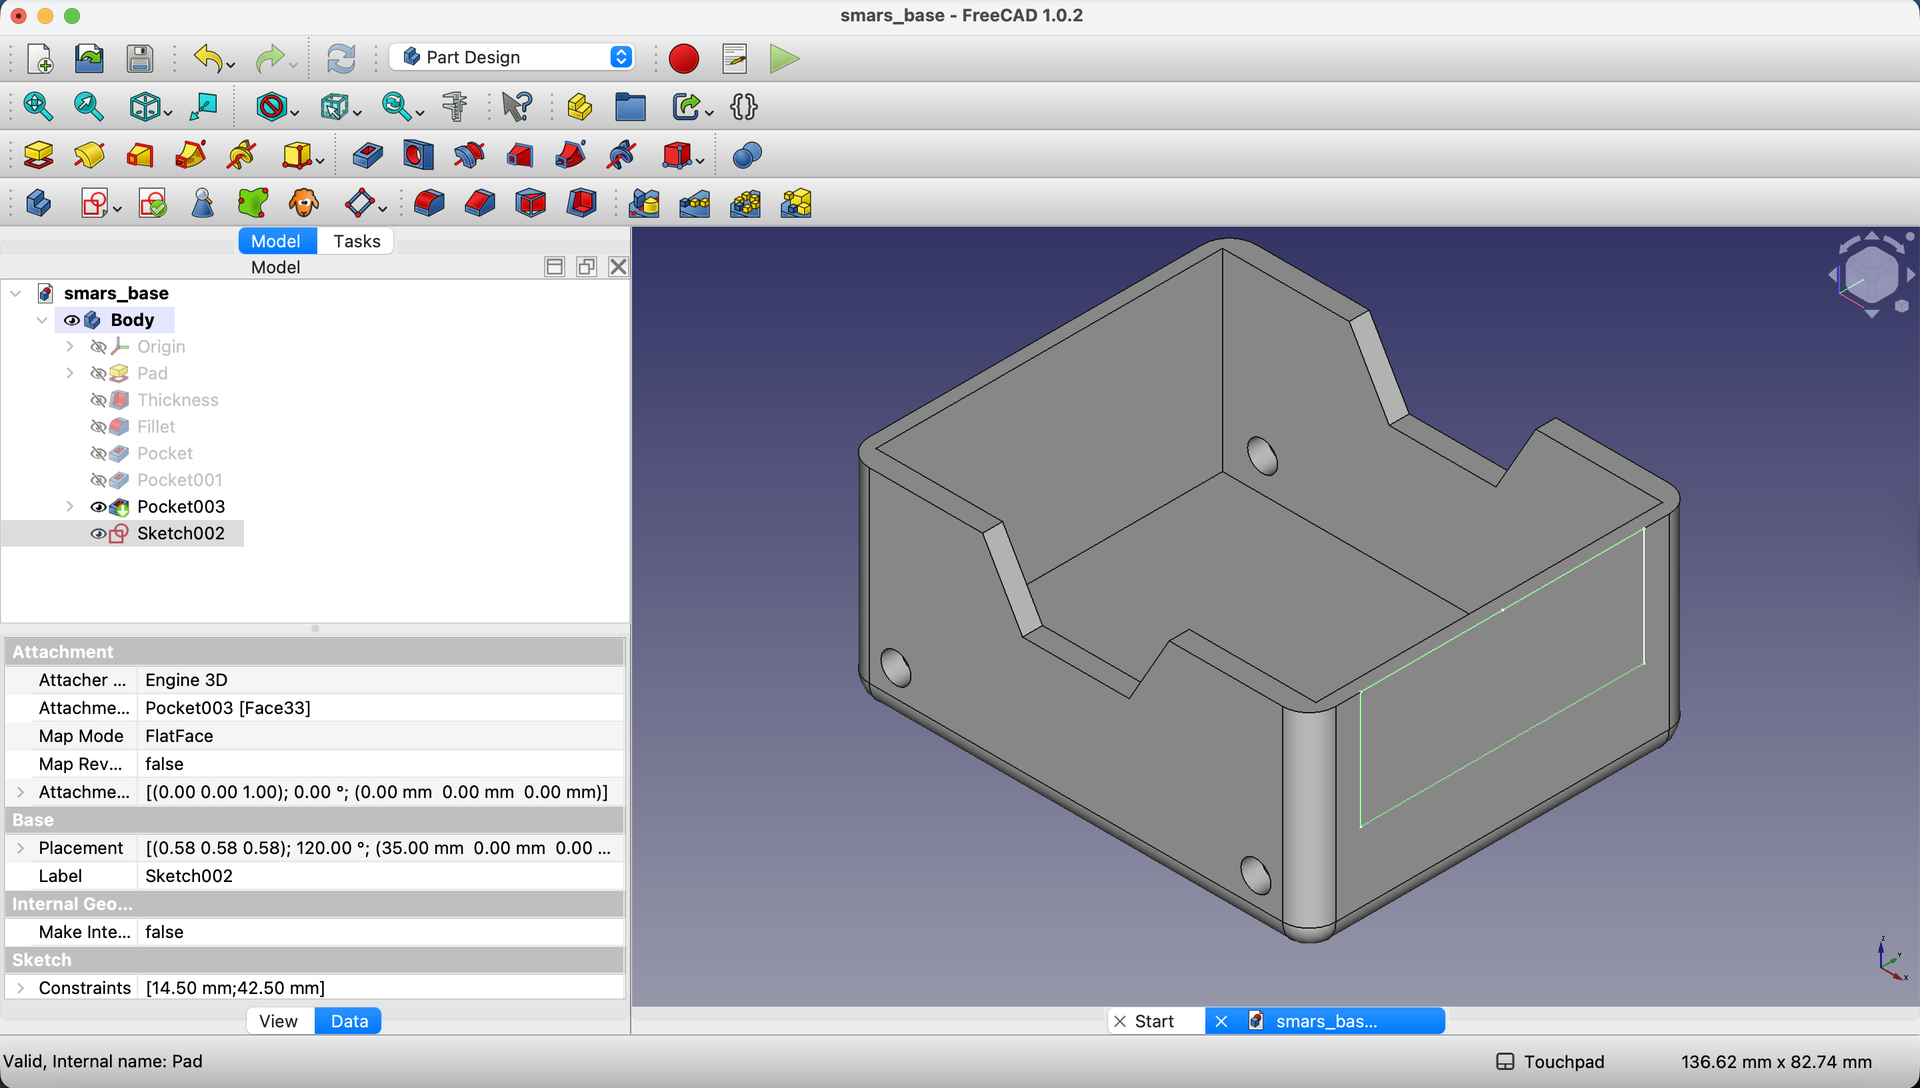Click the Touchpad navigation style button

click(1550, 1062)
